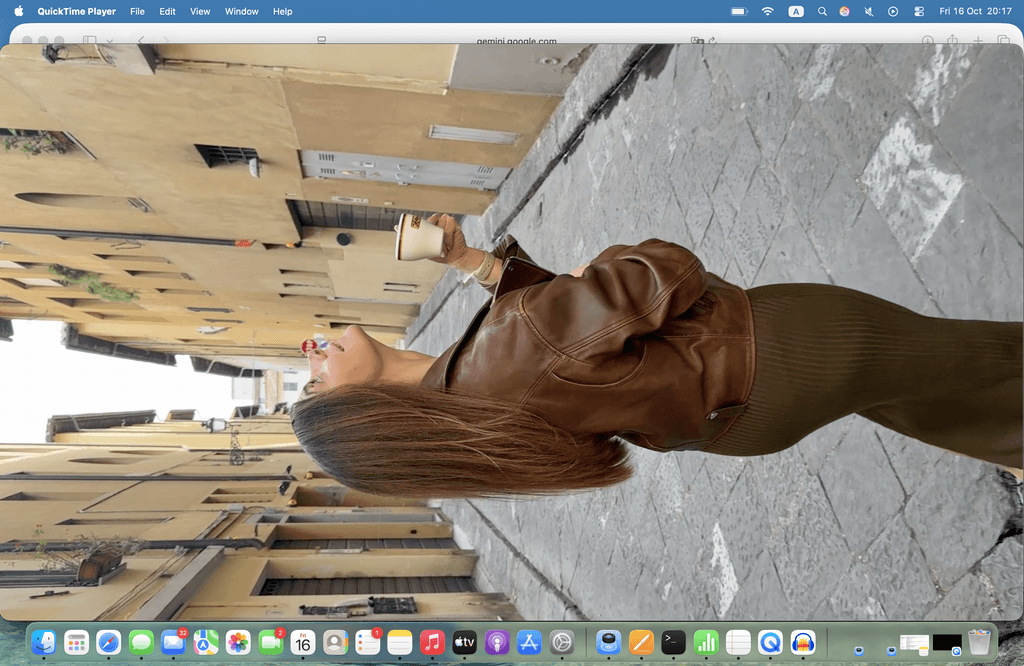The height and width of the screenshot is (666, 1024).
Task: Open the QuickTime Player app menu
Action: coord(76,11)
